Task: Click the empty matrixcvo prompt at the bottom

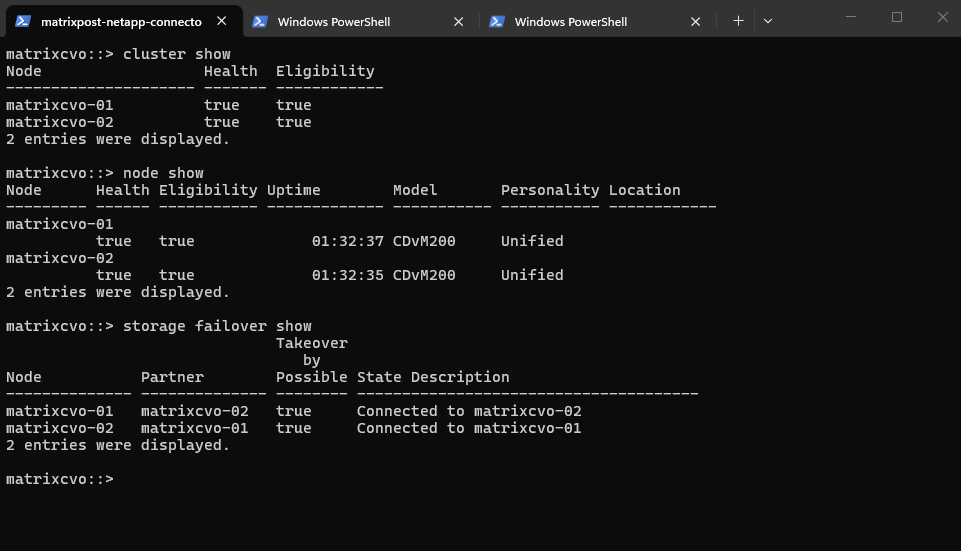Action: pos(60,479)
